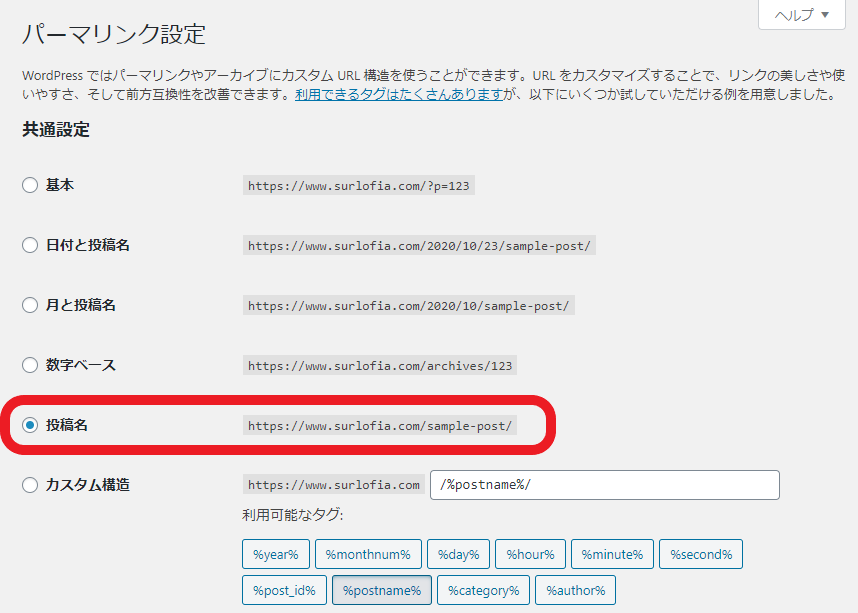Viewport: 858px width, 613px height.
Task: Click the sample-post URL for 投稿名
Action: point(380,425)
